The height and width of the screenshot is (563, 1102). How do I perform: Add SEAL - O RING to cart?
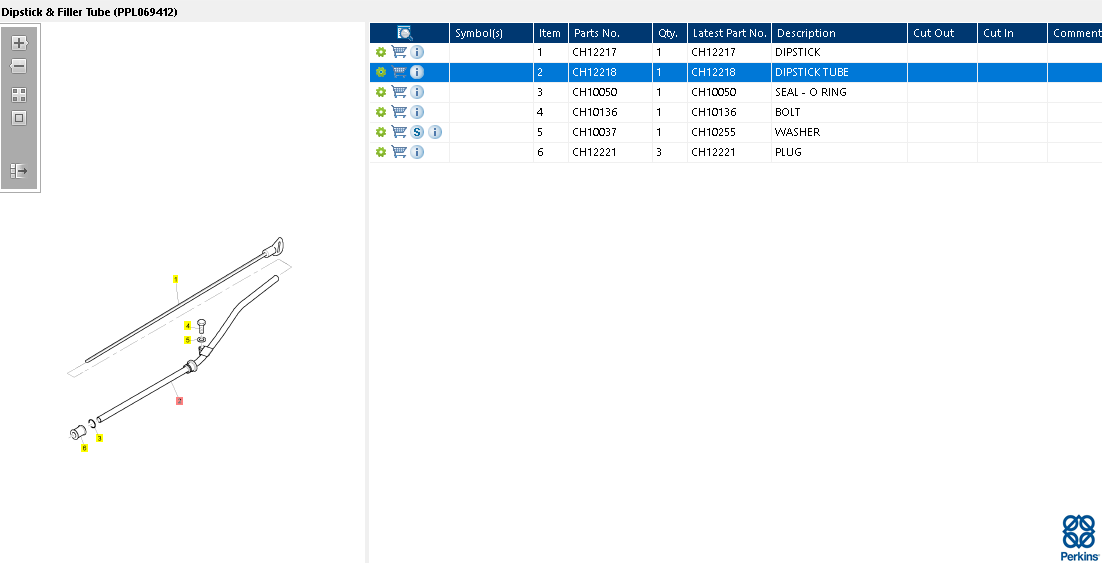click(399, 92)
